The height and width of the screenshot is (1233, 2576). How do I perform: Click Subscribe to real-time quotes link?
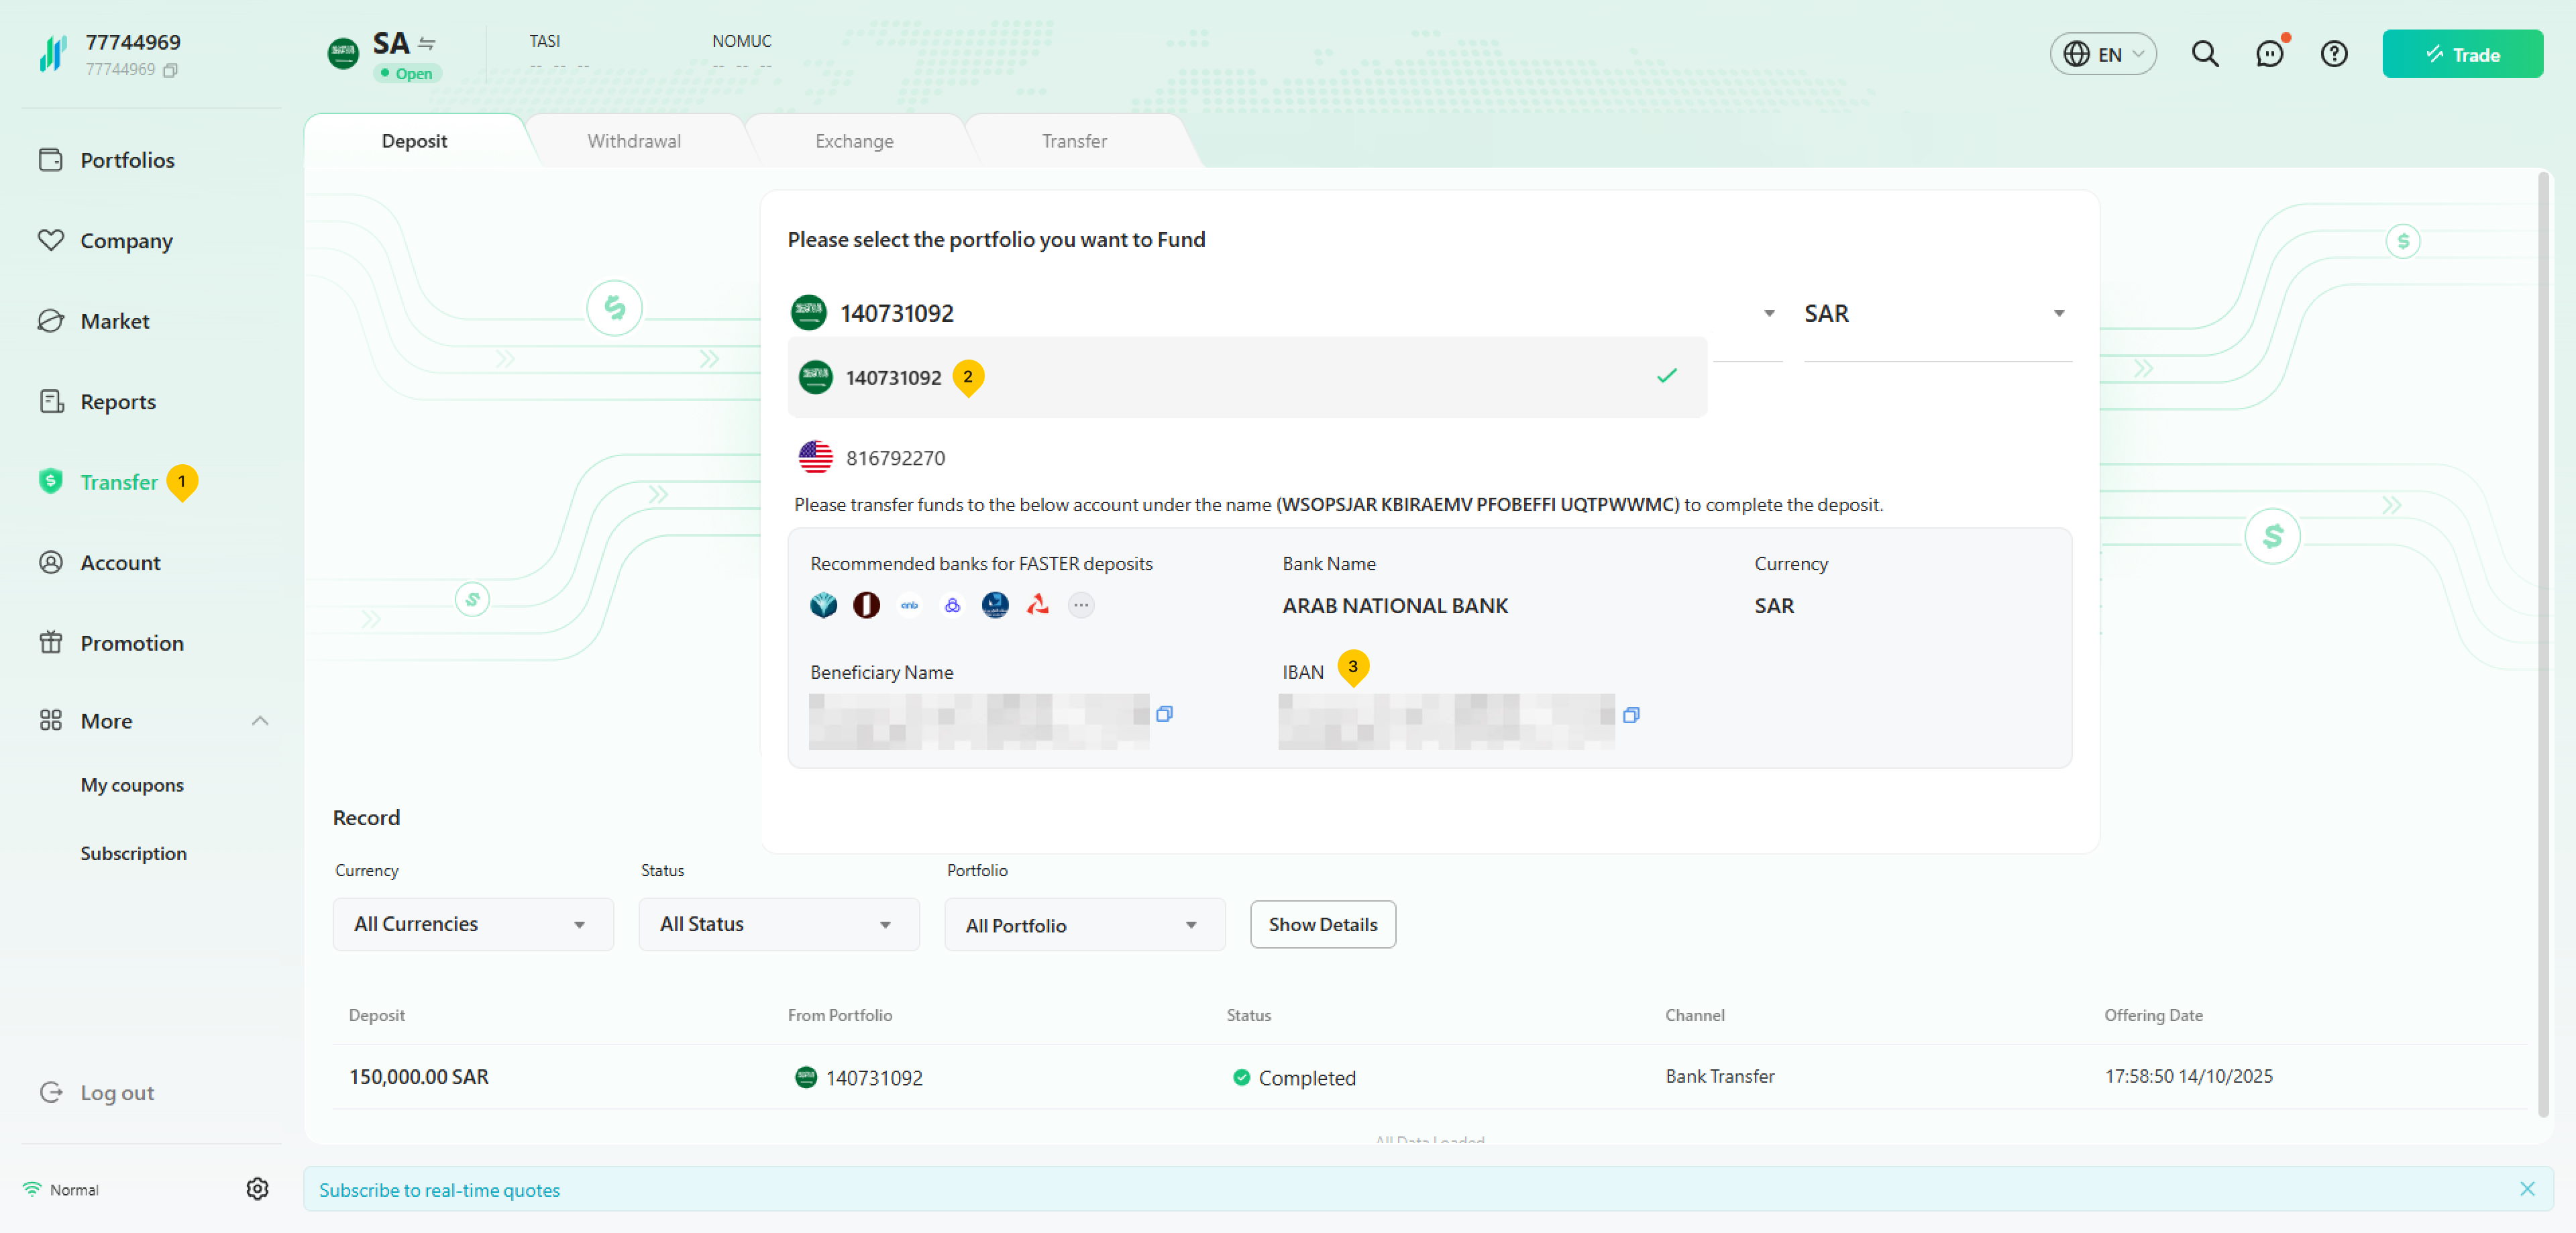[439, 1190]
